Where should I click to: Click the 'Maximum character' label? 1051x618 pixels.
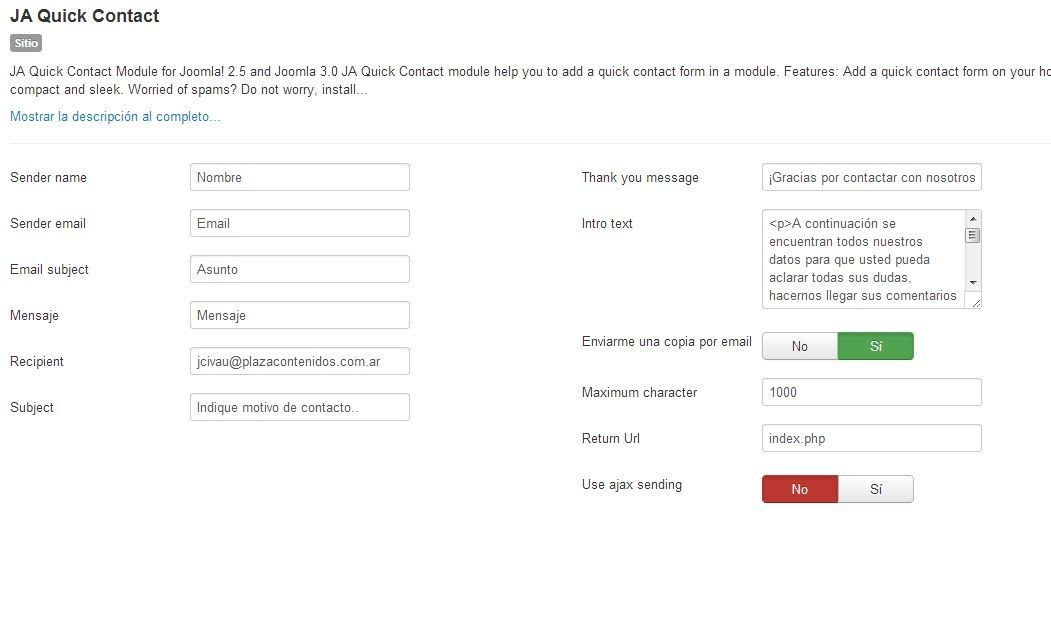[639, 393]
